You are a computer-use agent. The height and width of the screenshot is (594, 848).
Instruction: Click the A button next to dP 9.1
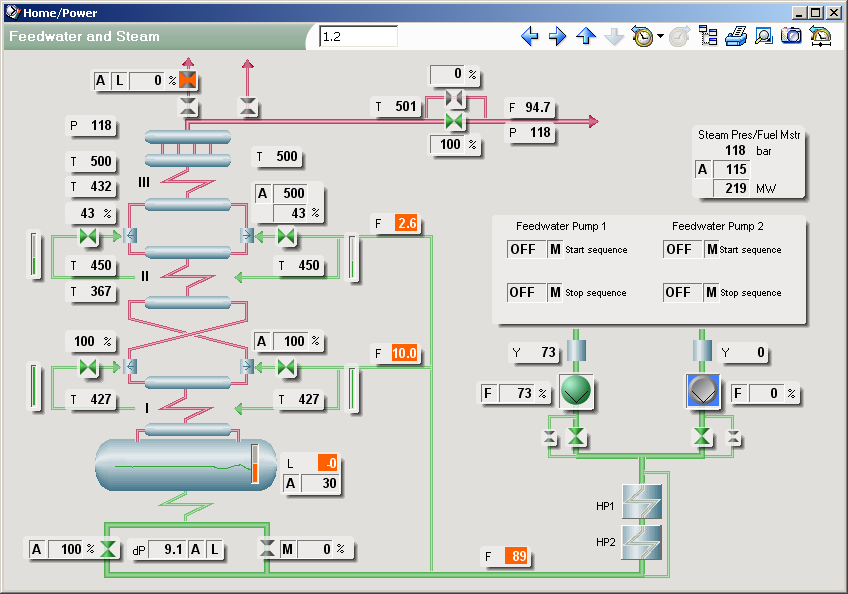[x=196, y=549]
